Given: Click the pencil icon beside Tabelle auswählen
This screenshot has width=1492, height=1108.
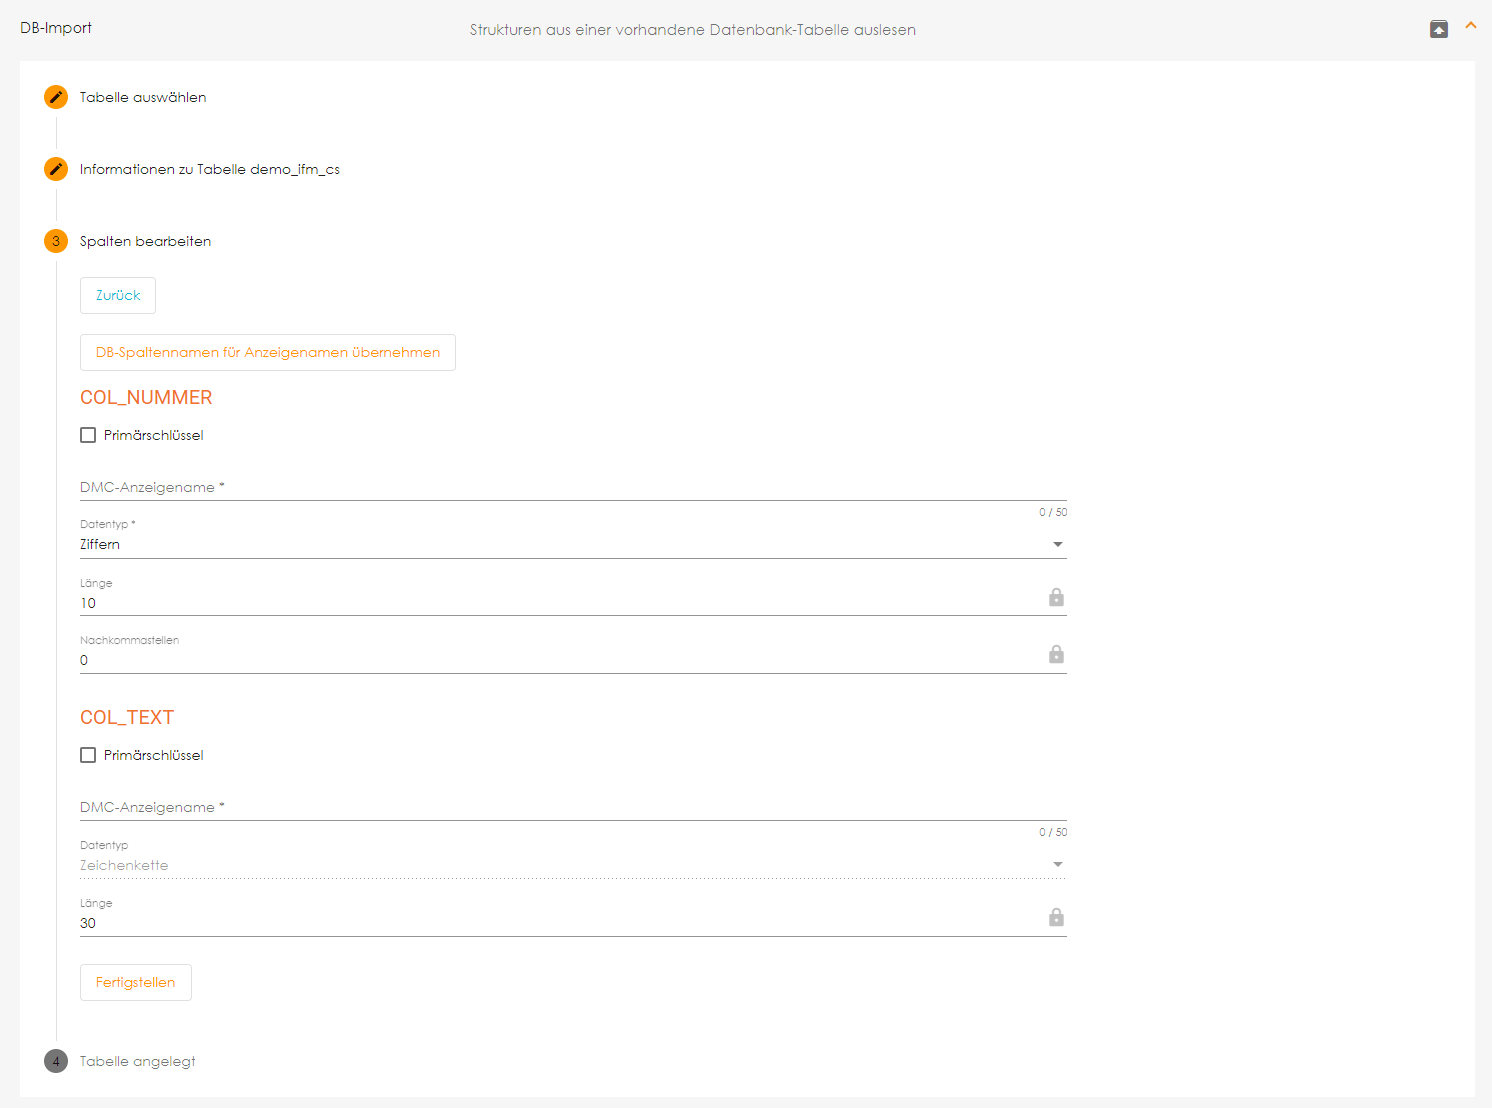Looking at the screenshot, I should tap(56, 97).
